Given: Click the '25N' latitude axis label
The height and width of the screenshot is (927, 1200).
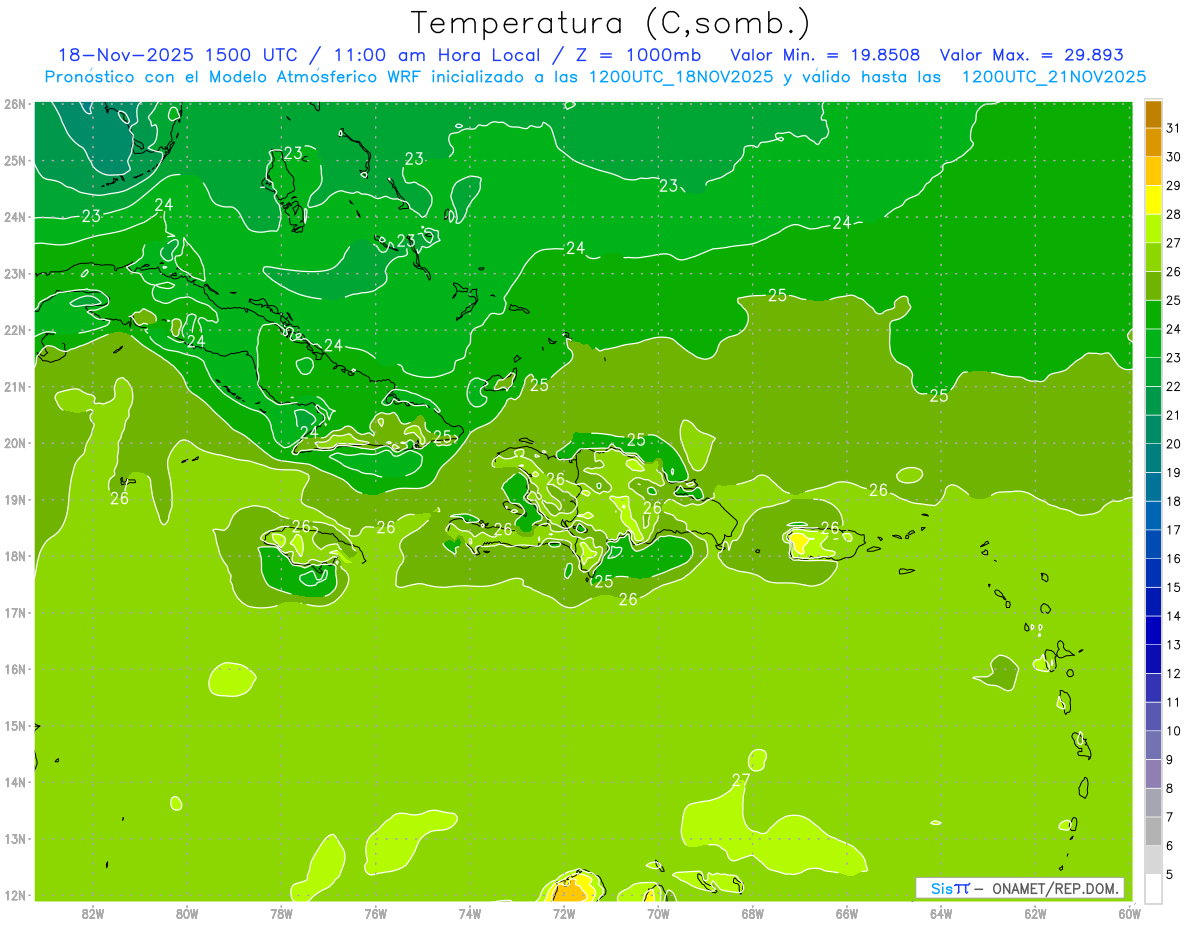Looking at the screenshot, I should (14, 160).
